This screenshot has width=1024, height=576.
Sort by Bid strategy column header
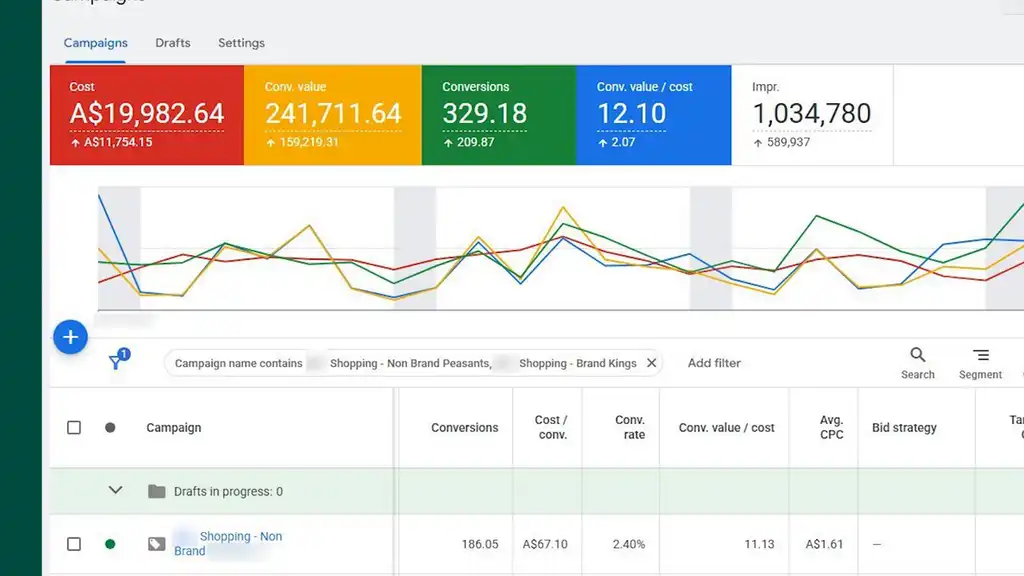tap(904, 428)
